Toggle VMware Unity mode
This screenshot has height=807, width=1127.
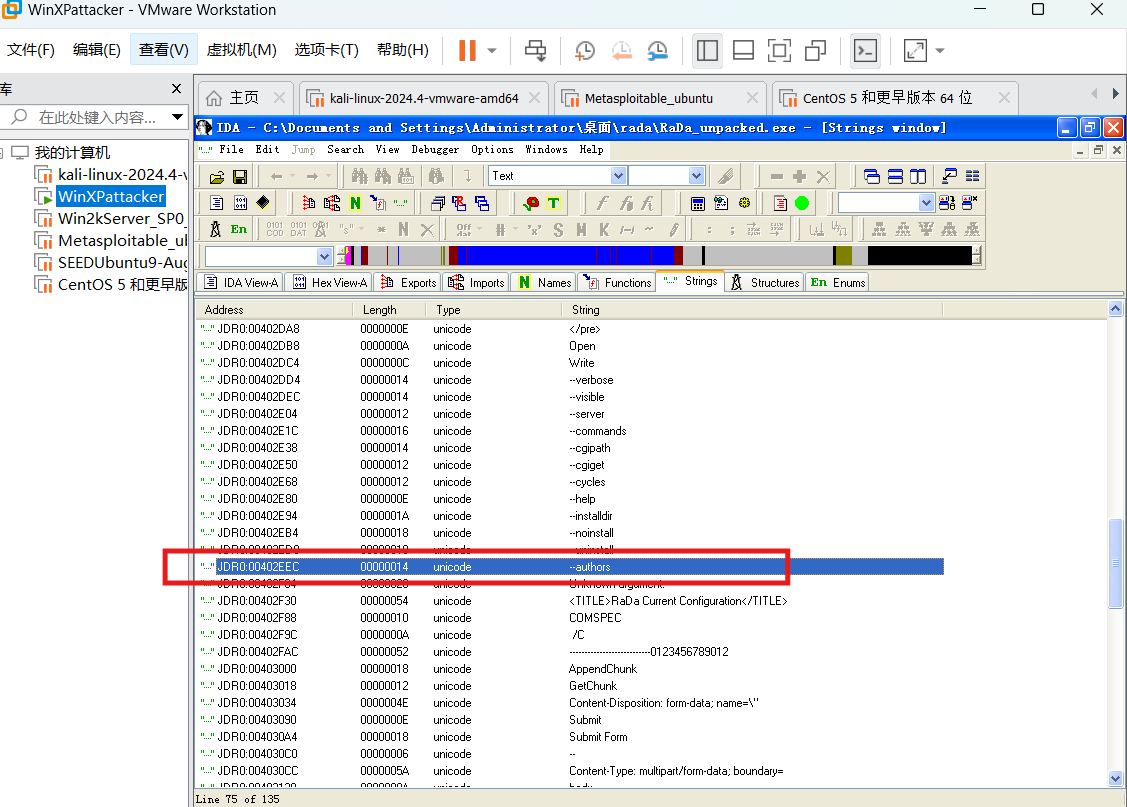click(x=815, y=50)
